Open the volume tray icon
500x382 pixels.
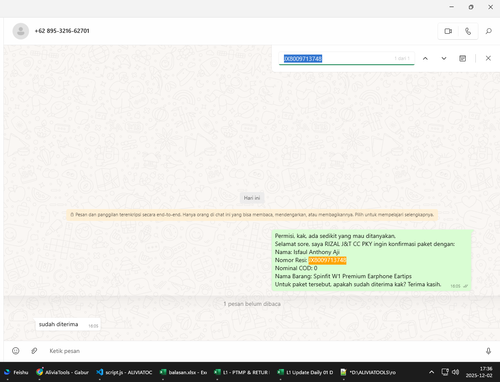pyautogui.click(x=456, y=372)
